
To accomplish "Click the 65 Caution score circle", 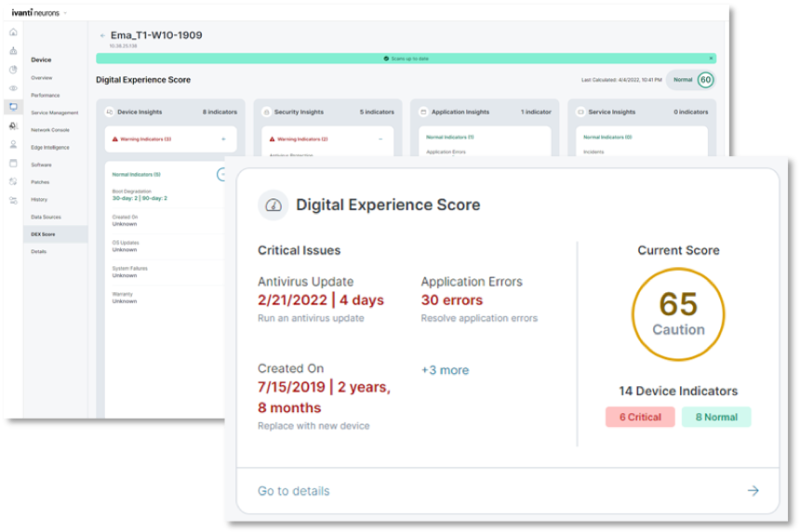I will click(678, 313).
